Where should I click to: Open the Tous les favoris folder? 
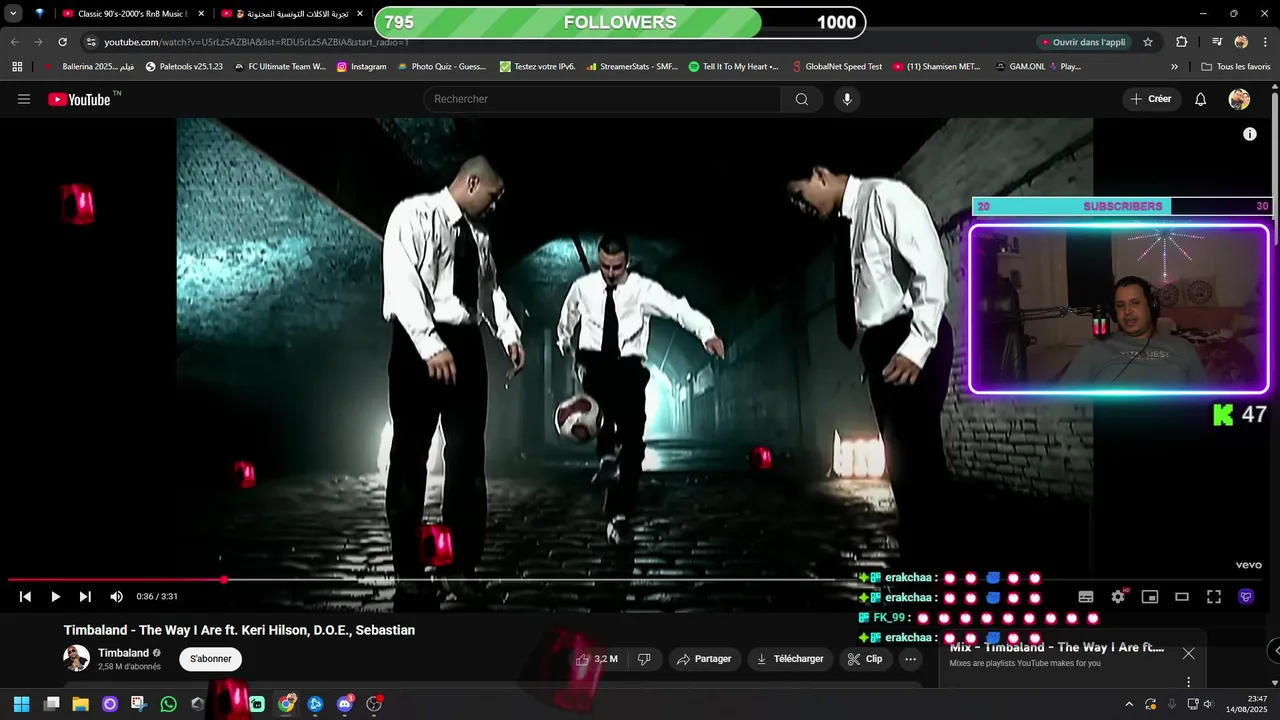pos(1236,67)
